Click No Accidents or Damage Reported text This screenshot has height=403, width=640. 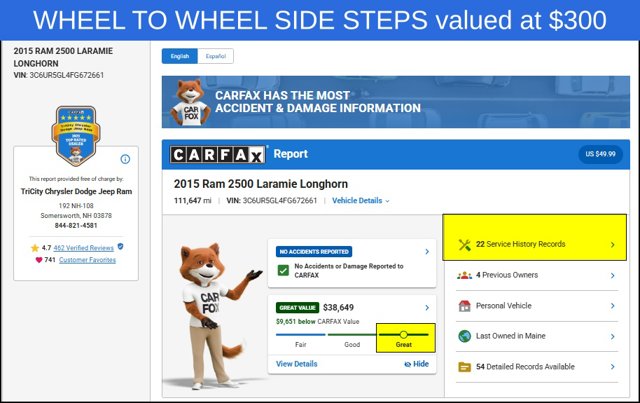point(349,270)
